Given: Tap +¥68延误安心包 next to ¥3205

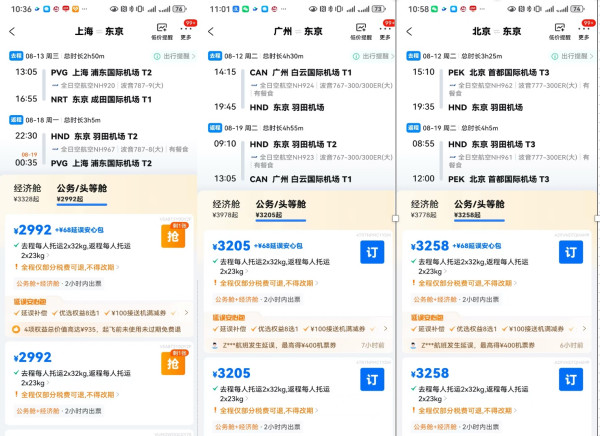Looking at the screenshot, I should pos(278,246).
